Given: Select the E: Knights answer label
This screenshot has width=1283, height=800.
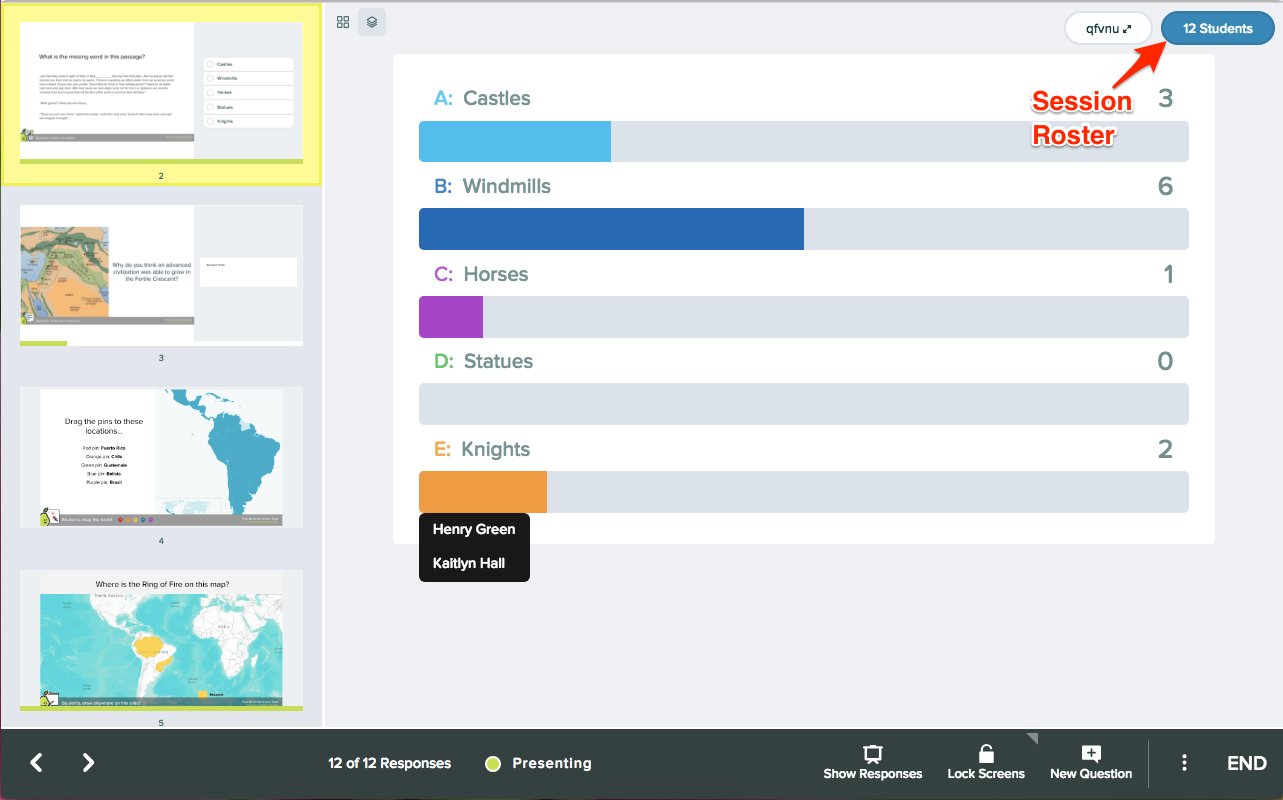Looking at the screenshot, I should click(x=482, y=449).
